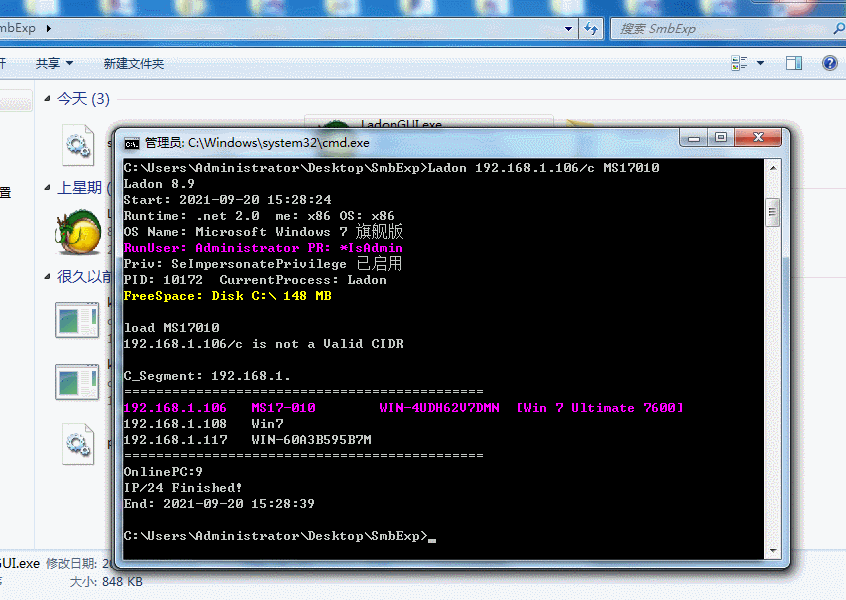This screenshot has width=846, height=600.
Task: Click the refresh button beside the address bar
Action: click(592, 28)
